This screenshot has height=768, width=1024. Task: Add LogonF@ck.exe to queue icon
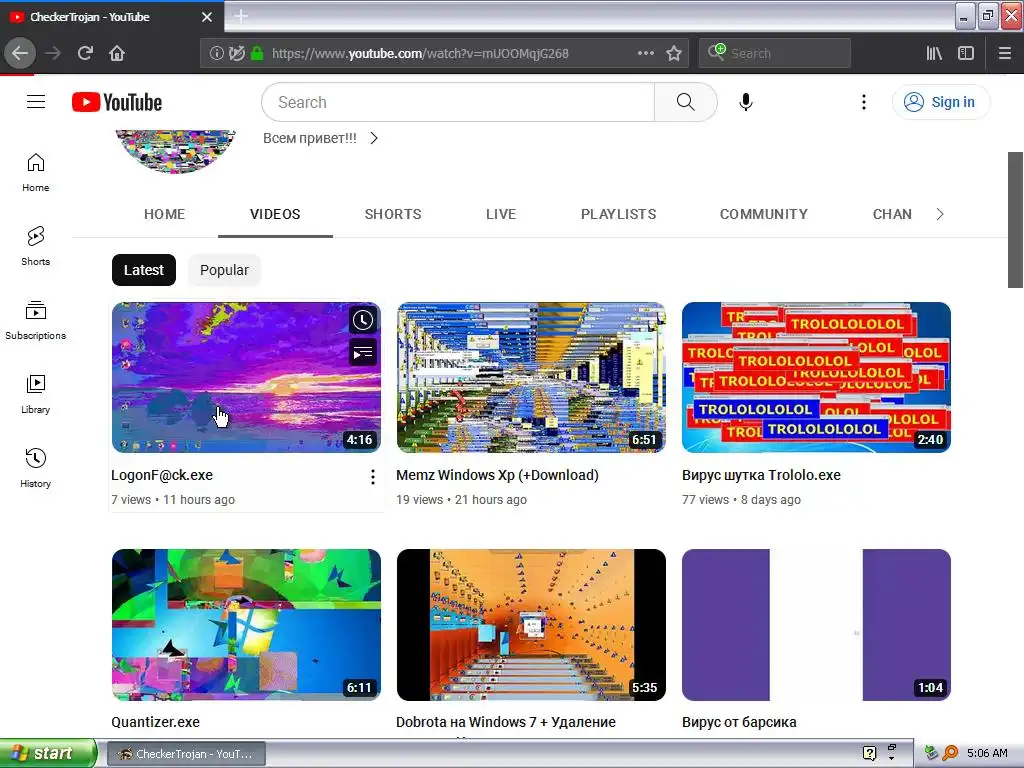tap(363, 353)
